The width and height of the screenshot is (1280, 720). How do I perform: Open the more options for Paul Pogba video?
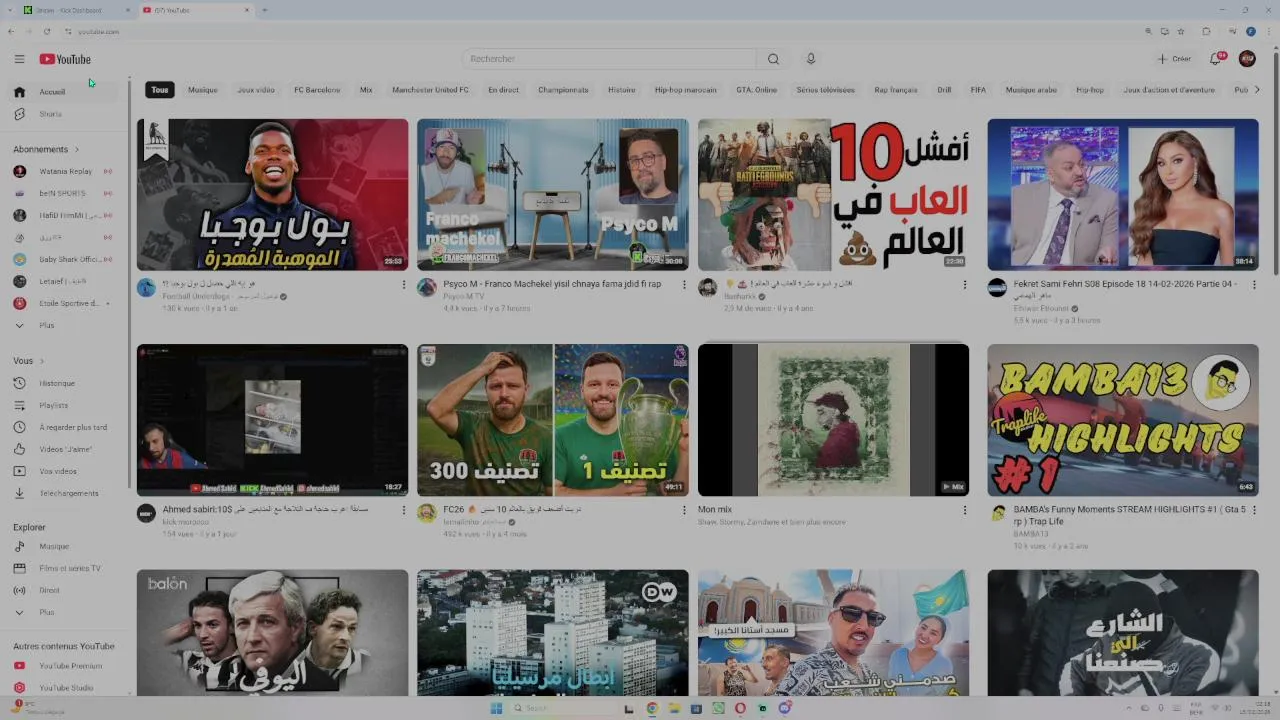(x=404, y=285)
